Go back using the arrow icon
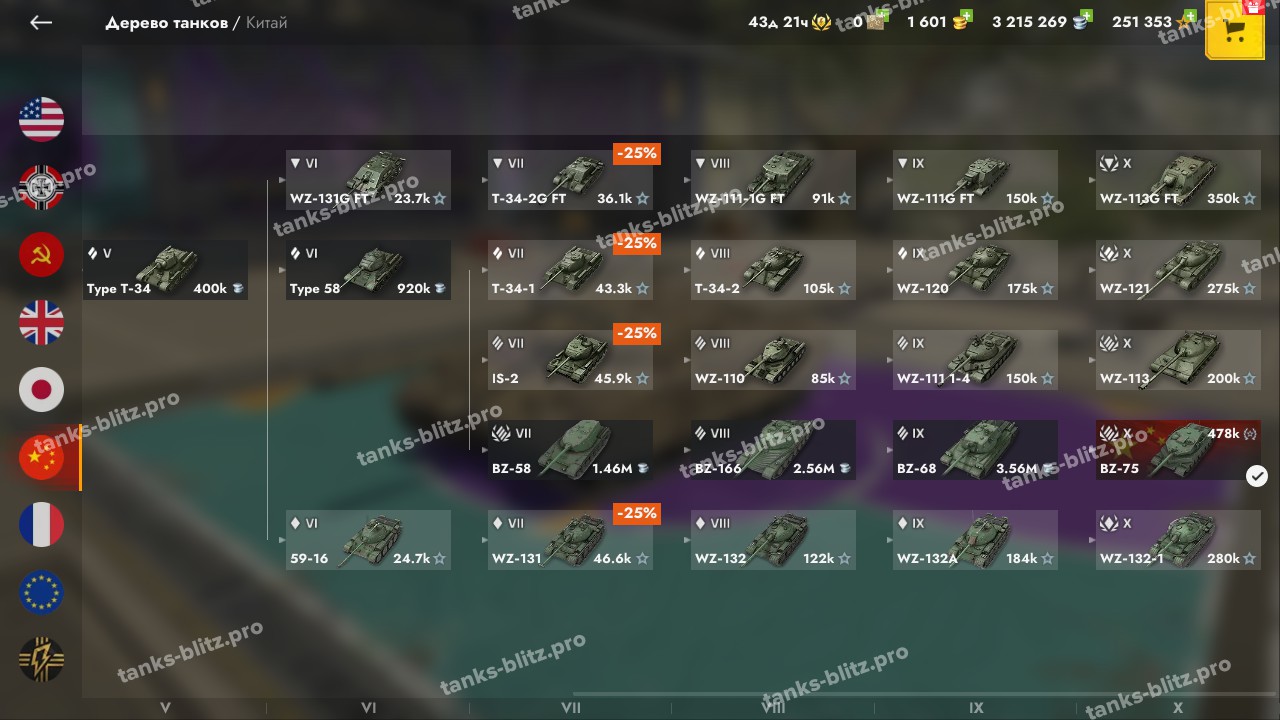1280x720 pixels. pyautogui.click(x=41, y=22)
